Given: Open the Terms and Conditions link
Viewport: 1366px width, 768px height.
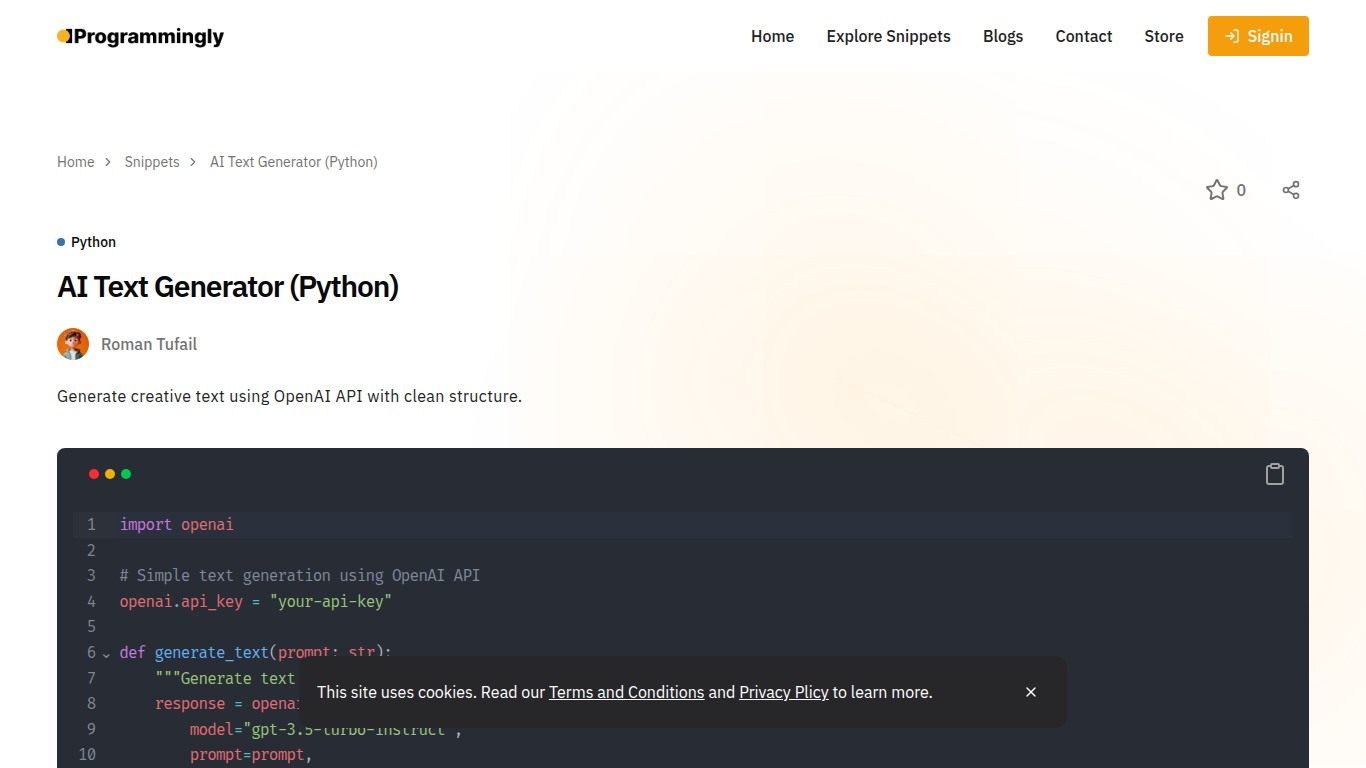Looking at the screenshot, I should pyautogui.click(x=626, y=692).
